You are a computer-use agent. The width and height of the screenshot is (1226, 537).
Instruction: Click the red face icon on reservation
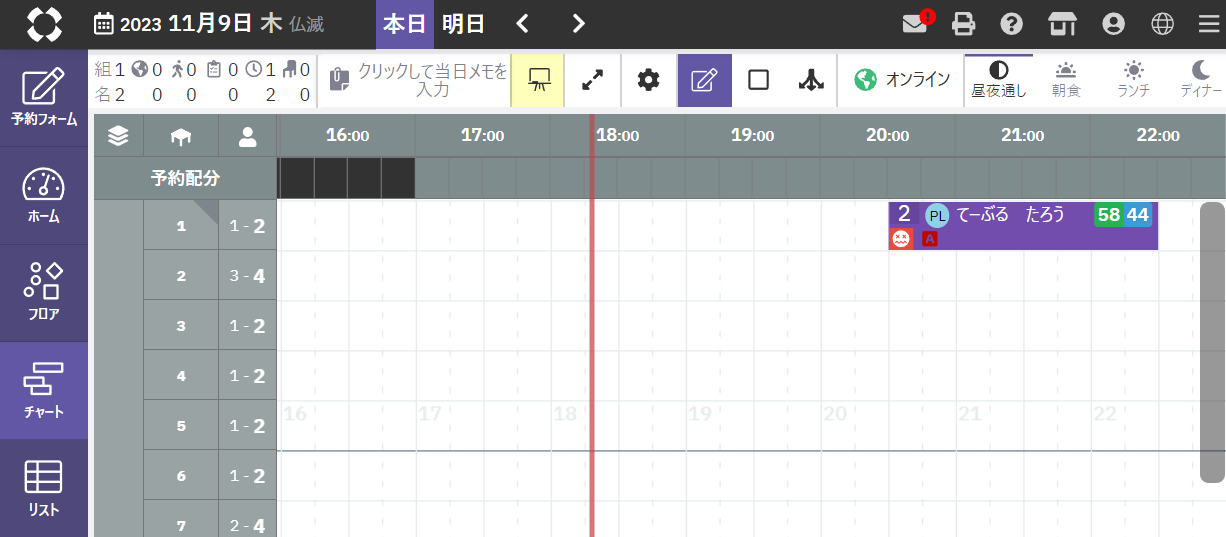901,239
